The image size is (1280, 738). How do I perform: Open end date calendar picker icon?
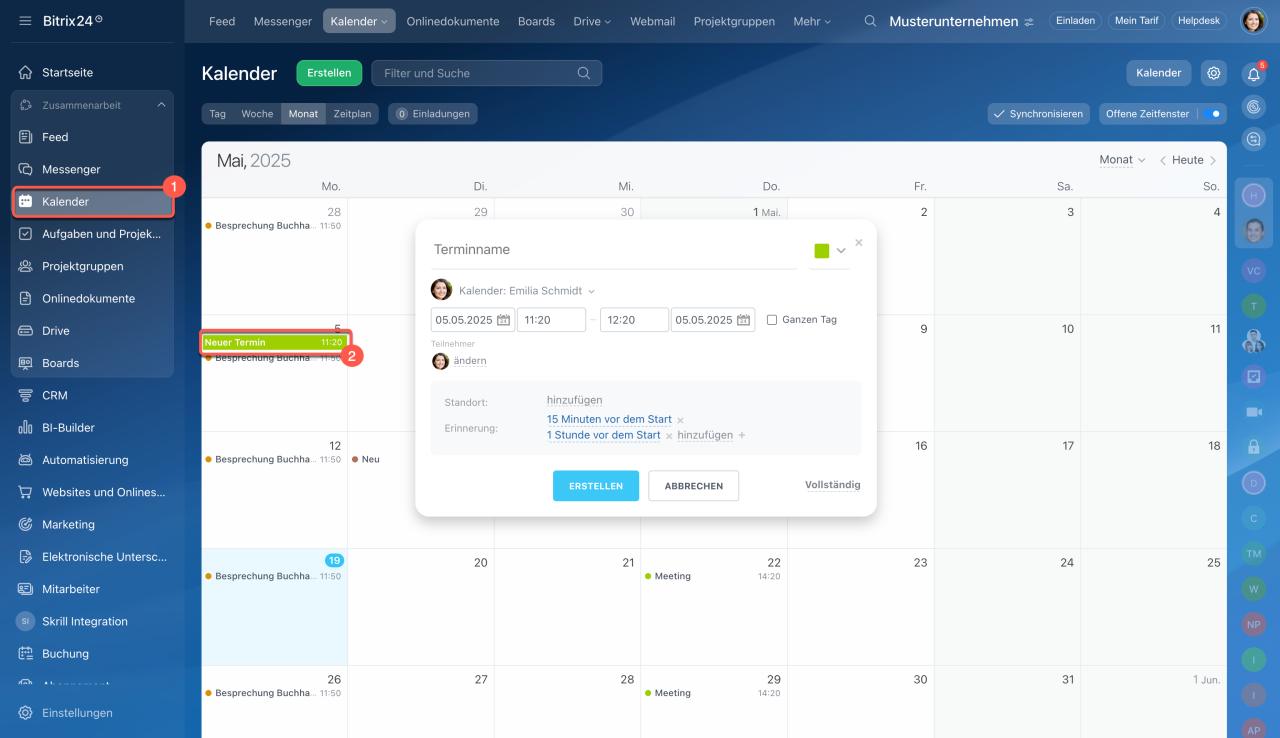744,320
